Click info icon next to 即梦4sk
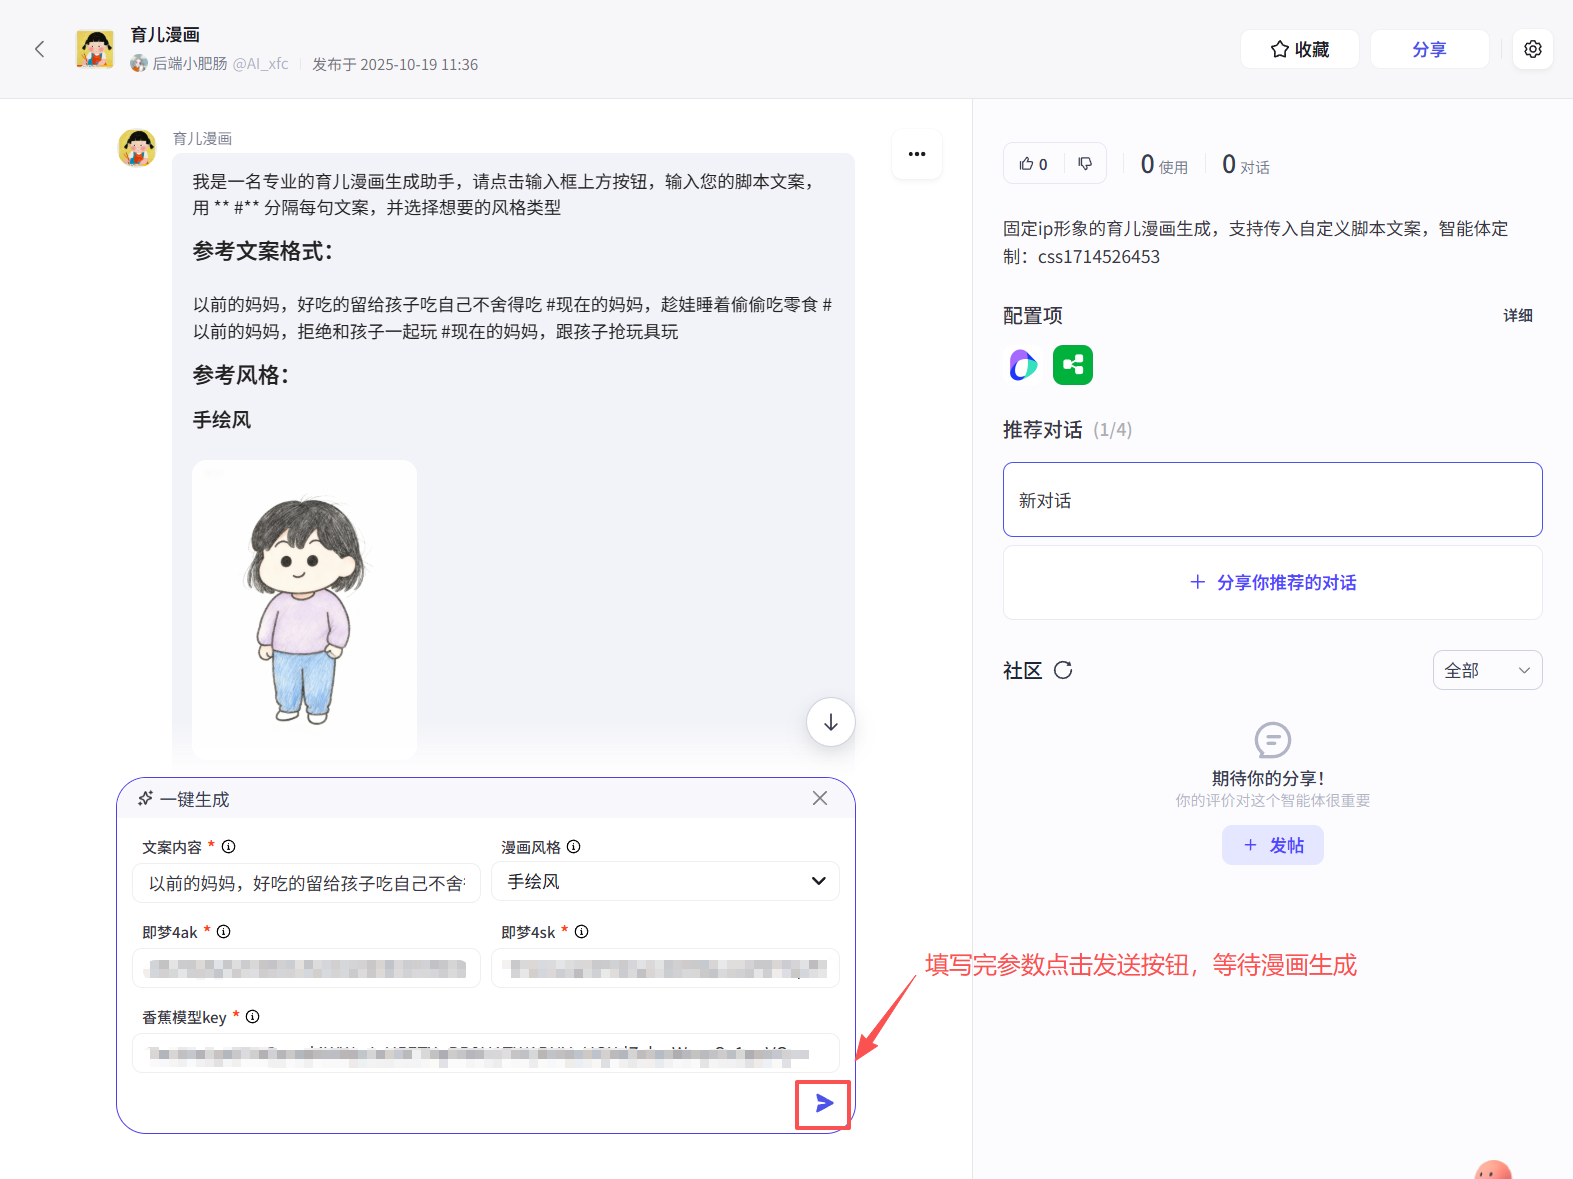This screenshot has width=1573, height=1179. coord(582,932)
